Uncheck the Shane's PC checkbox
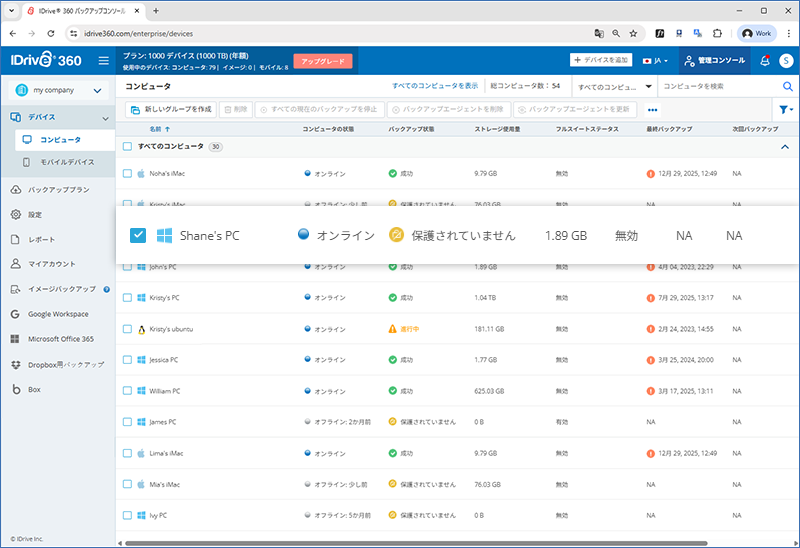 point(139,235)
